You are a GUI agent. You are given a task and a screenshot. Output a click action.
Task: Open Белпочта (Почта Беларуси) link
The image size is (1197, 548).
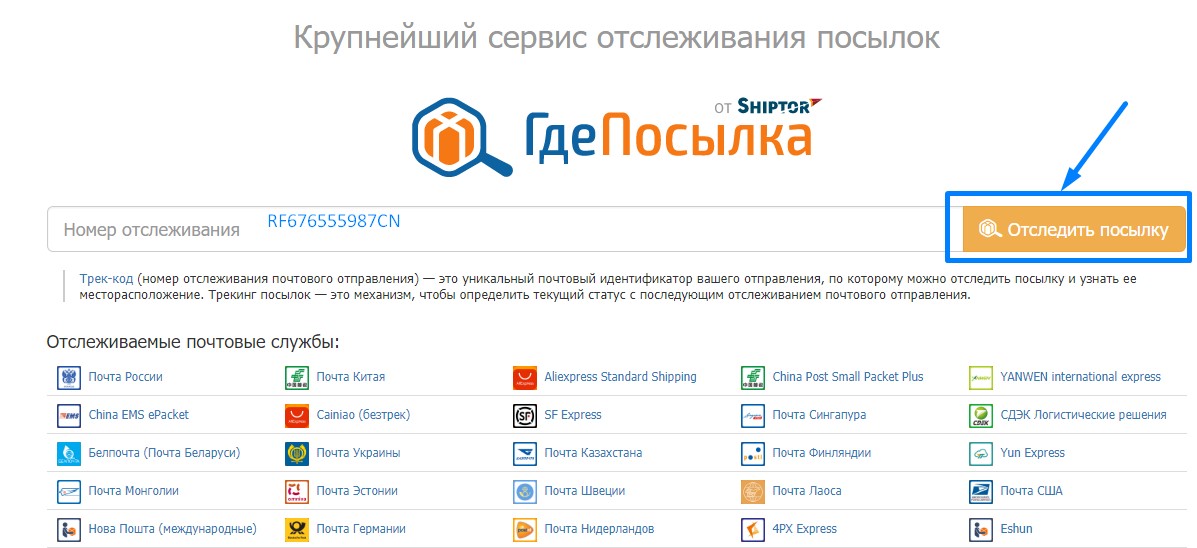(164, 453)
